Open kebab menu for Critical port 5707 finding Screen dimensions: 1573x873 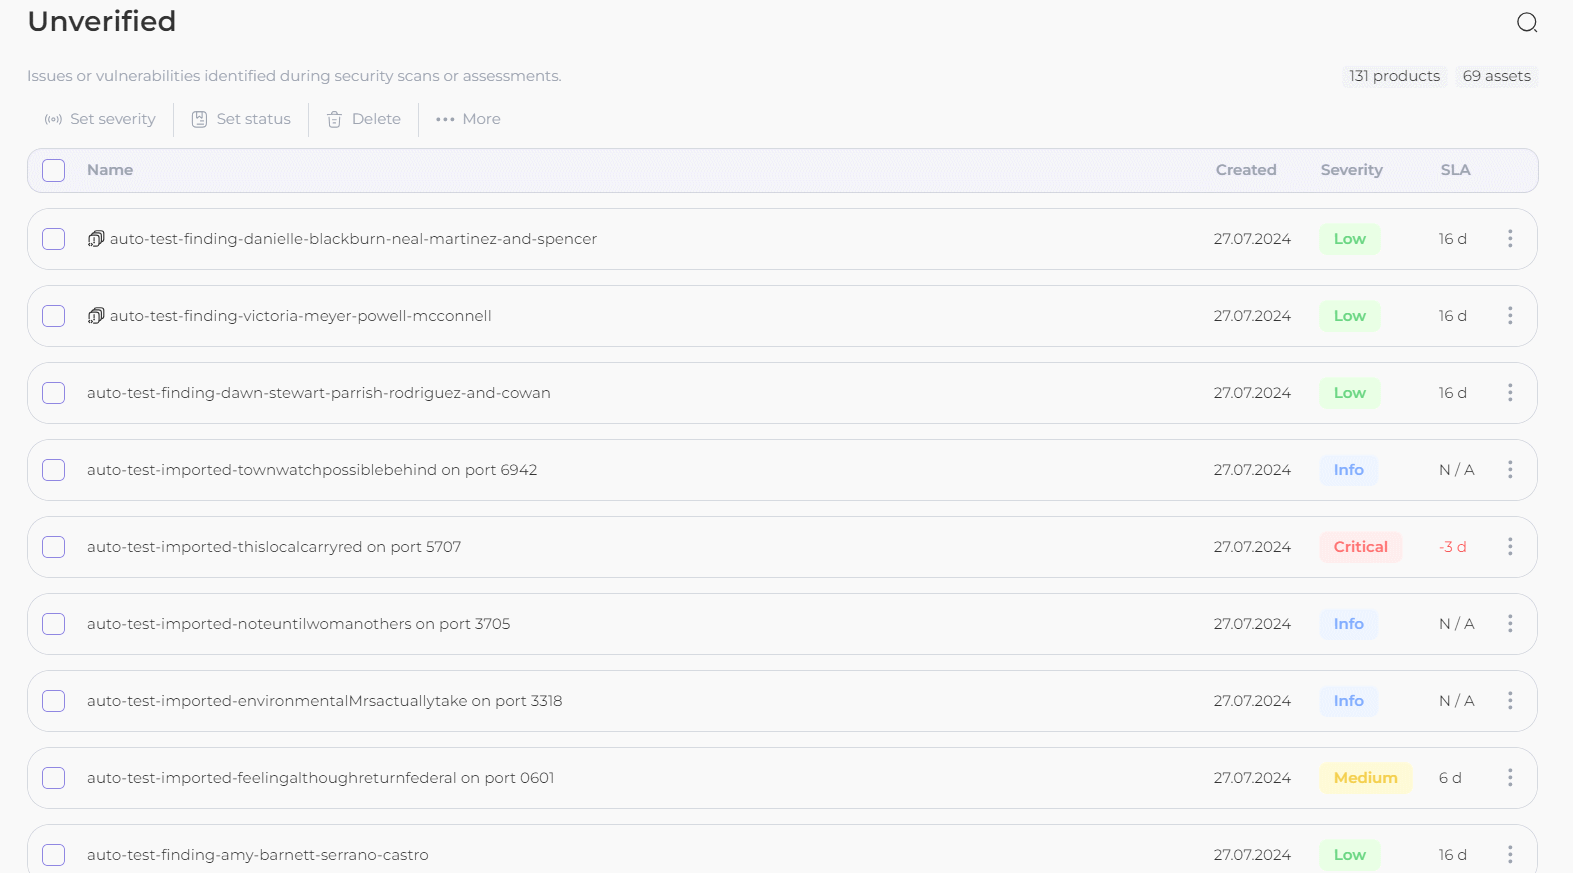tap(1509, 547)
